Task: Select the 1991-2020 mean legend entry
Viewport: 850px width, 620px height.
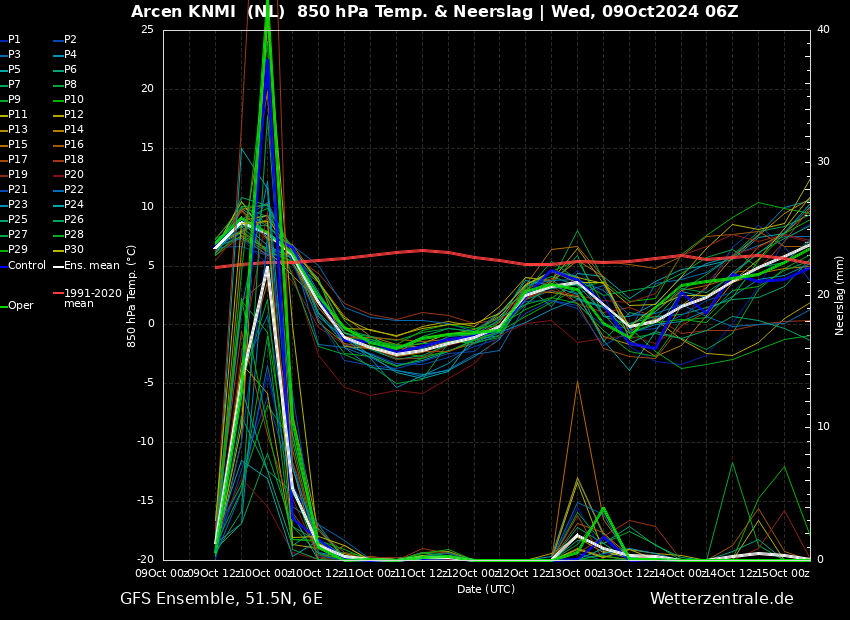Action: [x=92, y=299]
